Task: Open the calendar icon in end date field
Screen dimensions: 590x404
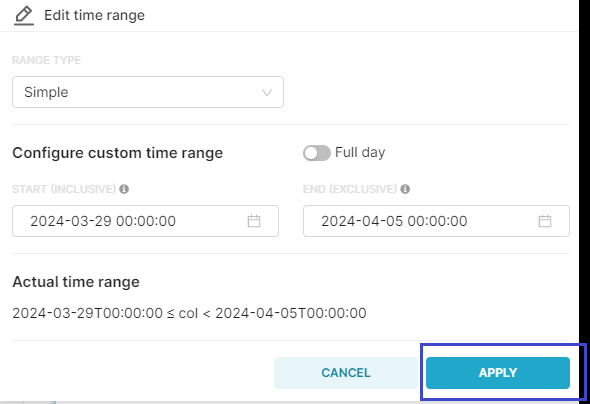Action: [x=545, y=221]
